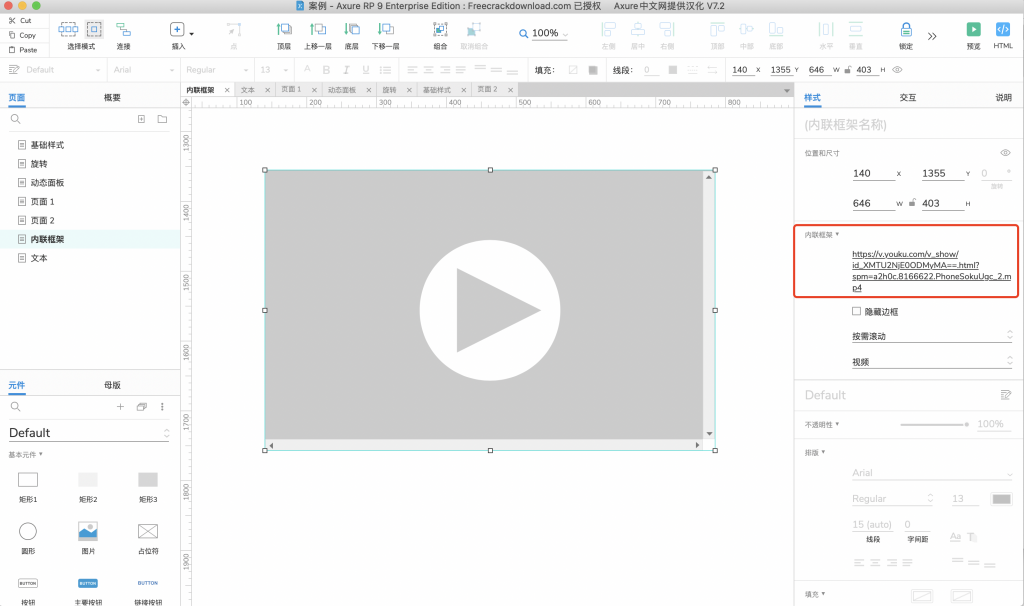This screenshot has height=606, width=1024.
Task: Select the 动态面板 page in pages list
Action: 47,183
